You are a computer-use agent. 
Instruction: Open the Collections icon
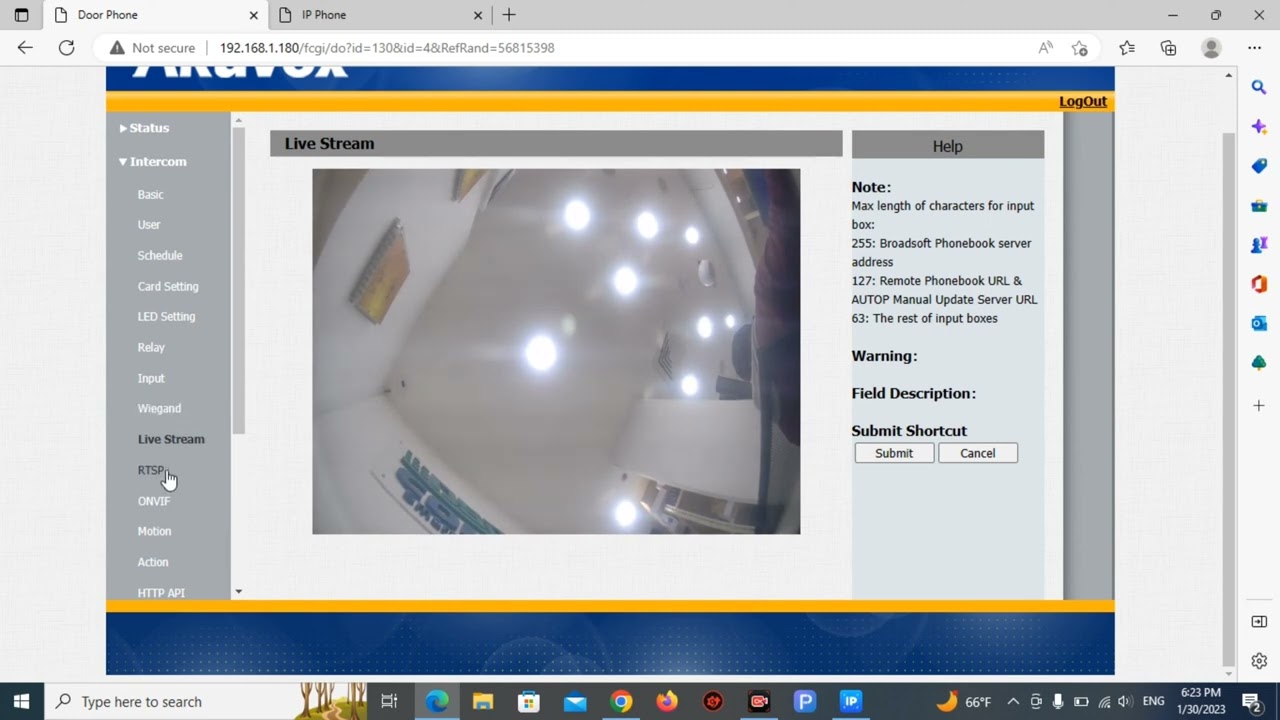[1168, 47]
